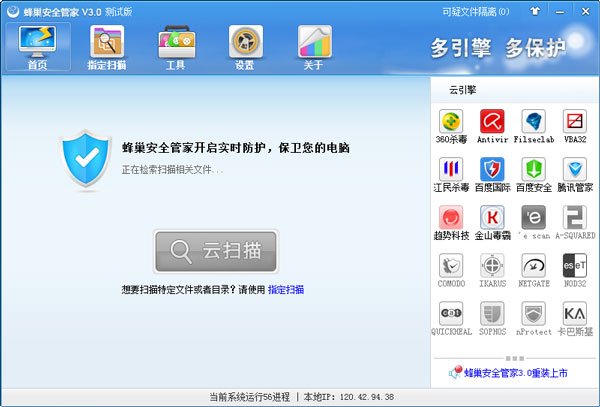Open the 首页 home tab
Viewport: 600px width, 407px height.
pos(38,47)
